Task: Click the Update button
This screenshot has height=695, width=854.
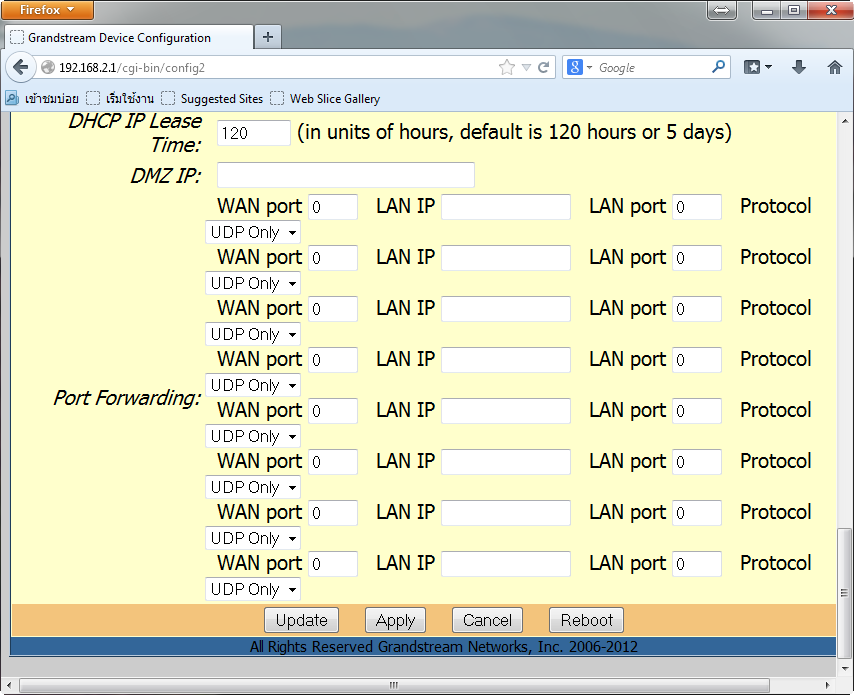Action: 301,620
